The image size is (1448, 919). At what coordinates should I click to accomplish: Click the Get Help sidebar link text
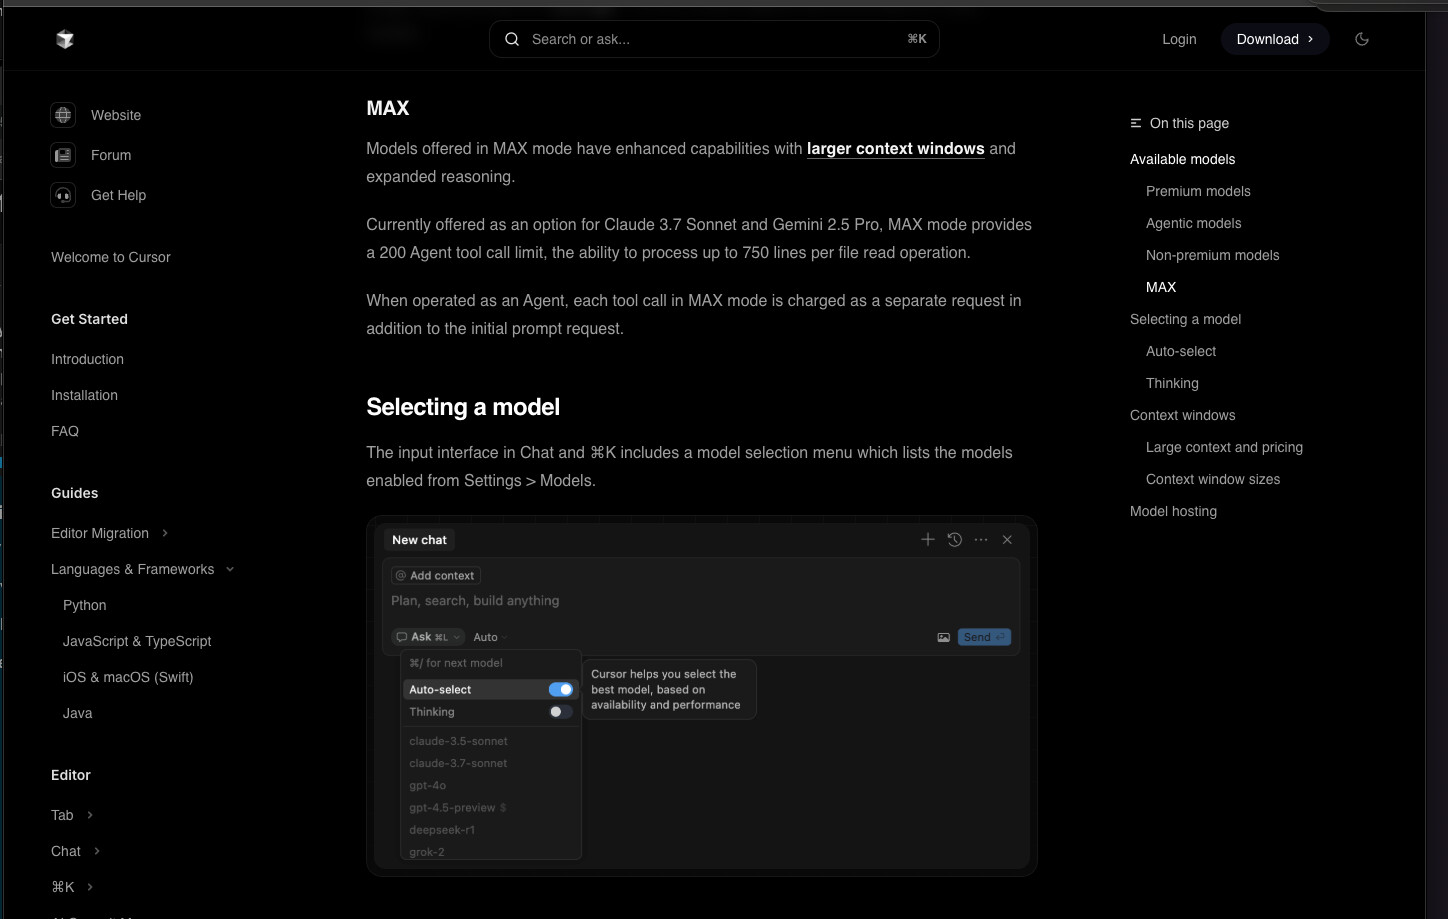(x=118, y=195)
